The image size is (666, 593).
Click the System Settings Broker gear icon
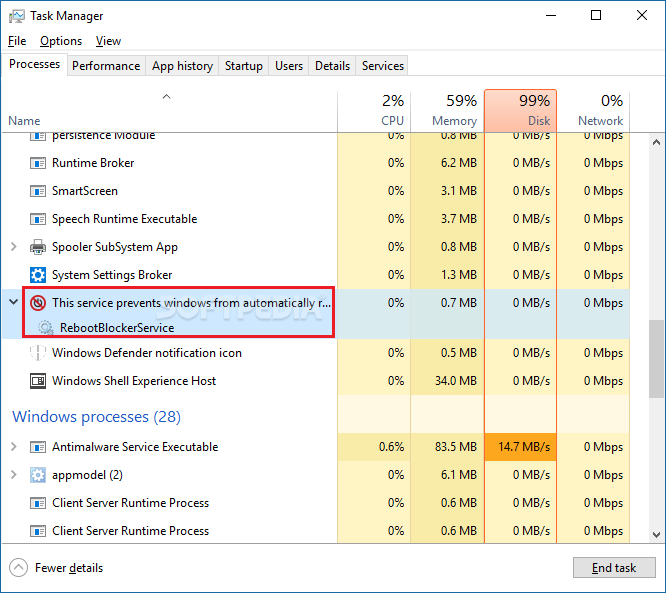(38, 275)
